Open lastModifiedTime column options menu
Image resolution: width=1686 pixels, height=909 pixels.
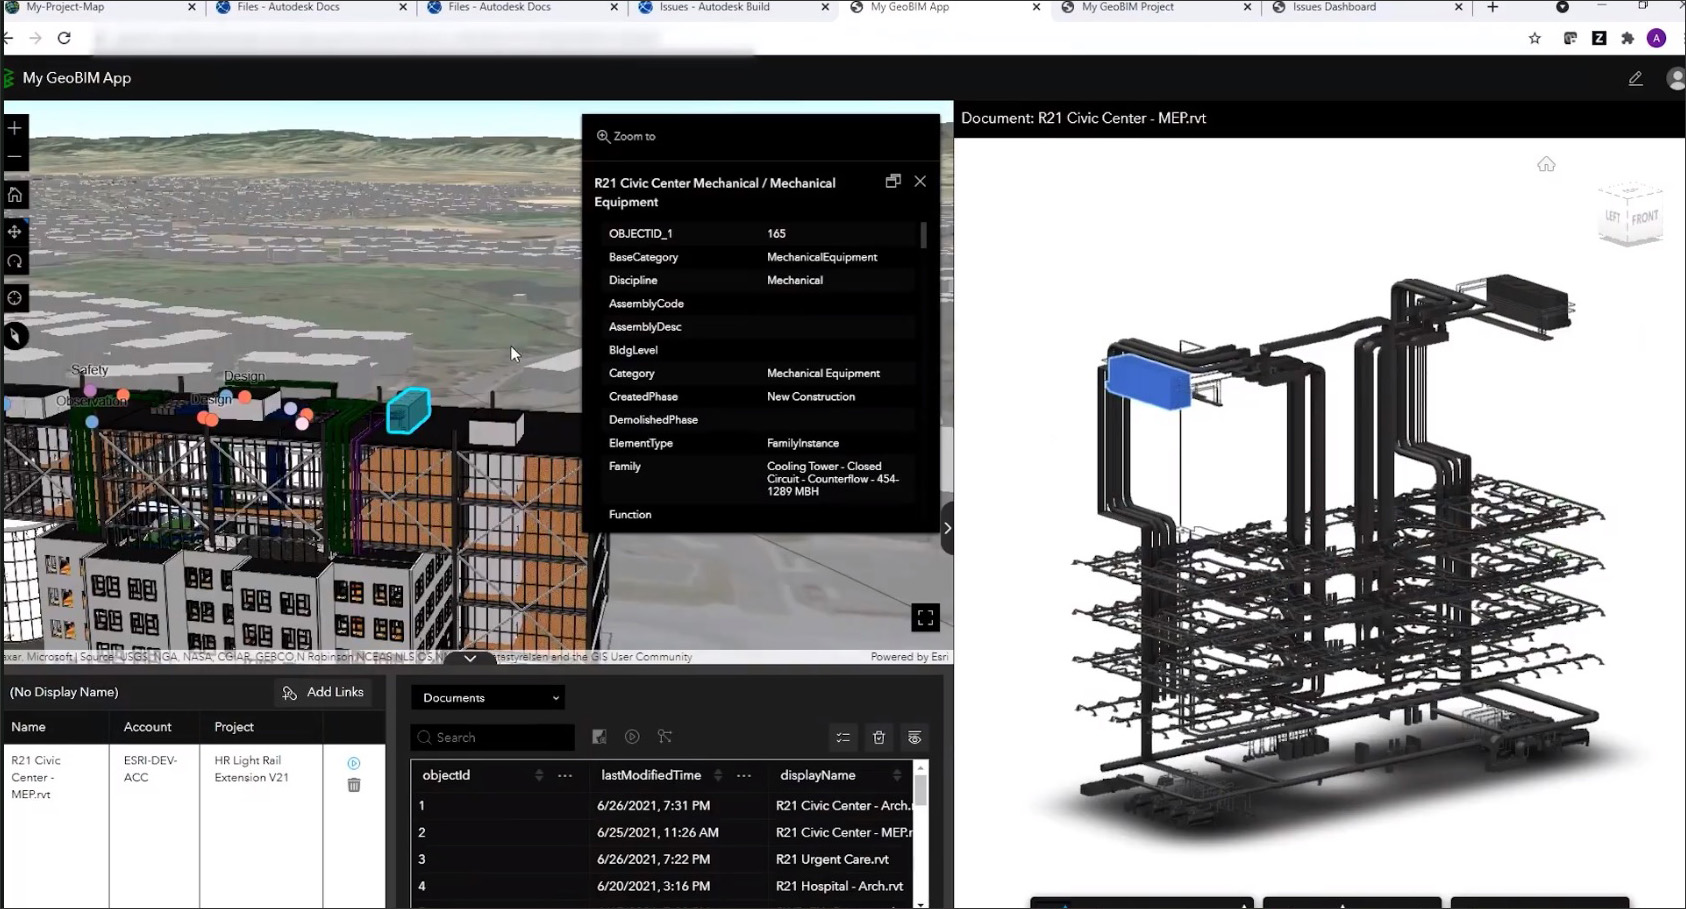pos(744,775)
